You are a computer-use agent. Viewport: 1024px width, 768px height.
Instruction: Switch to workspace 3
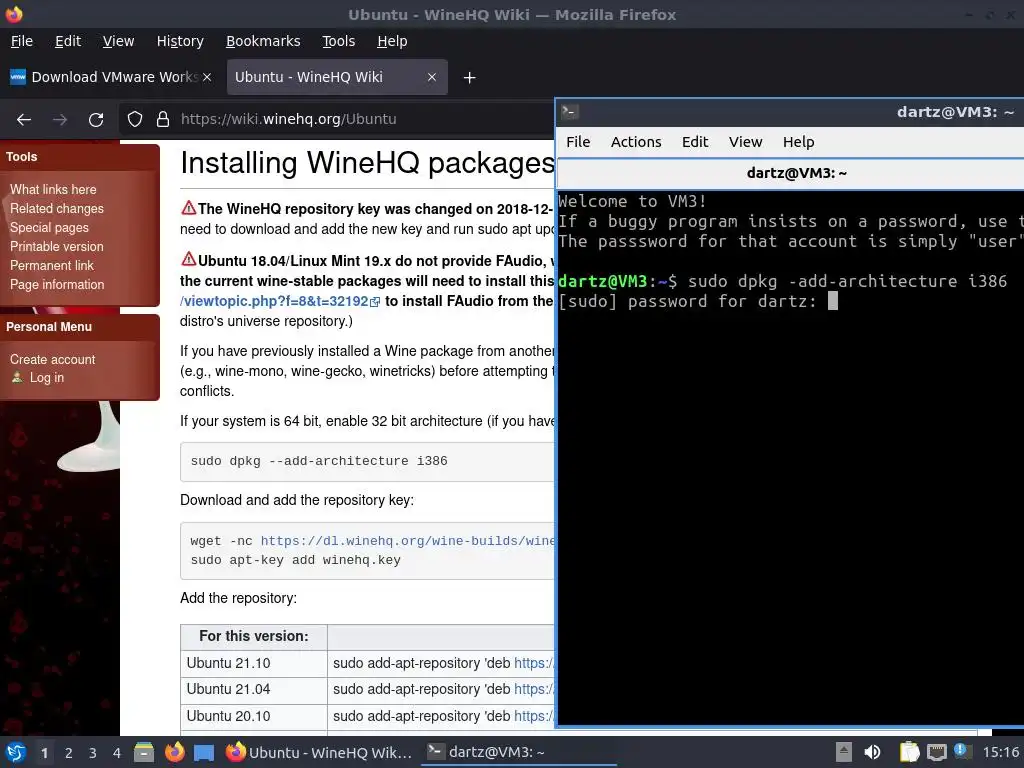coord(93,753)
